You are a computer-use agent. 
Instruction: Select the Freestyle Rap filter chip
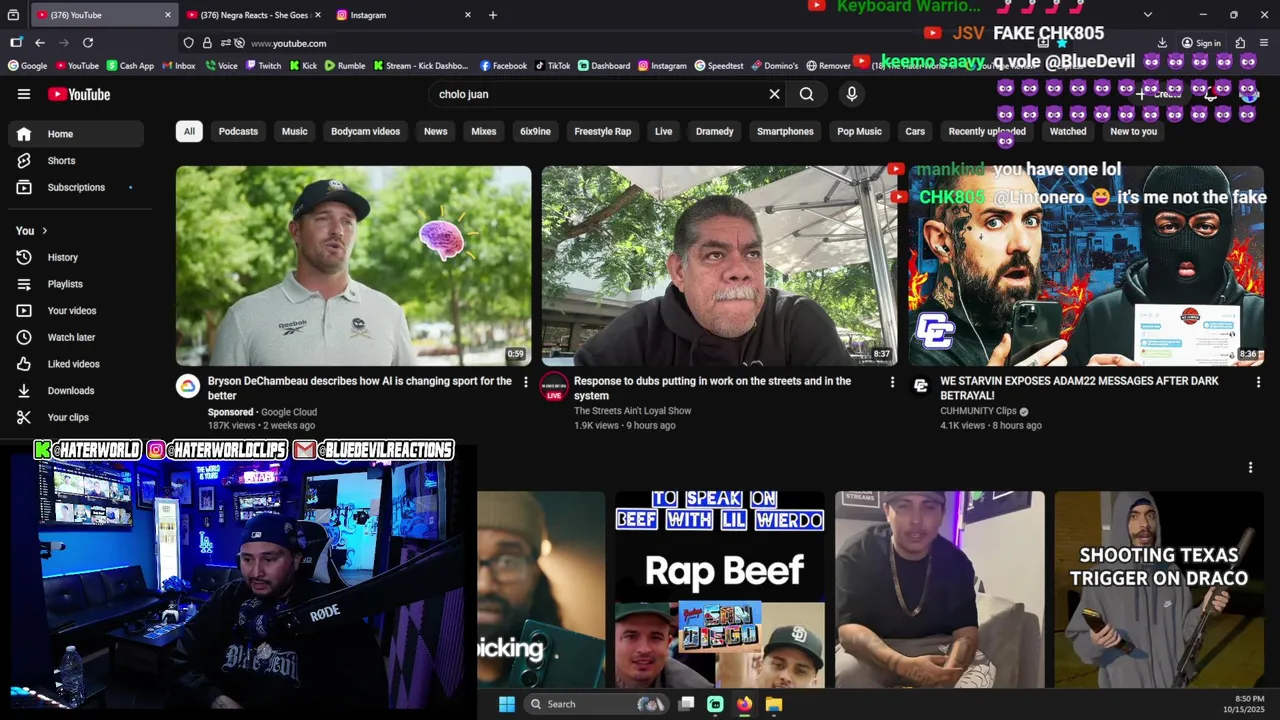click(x=602, y=131)
